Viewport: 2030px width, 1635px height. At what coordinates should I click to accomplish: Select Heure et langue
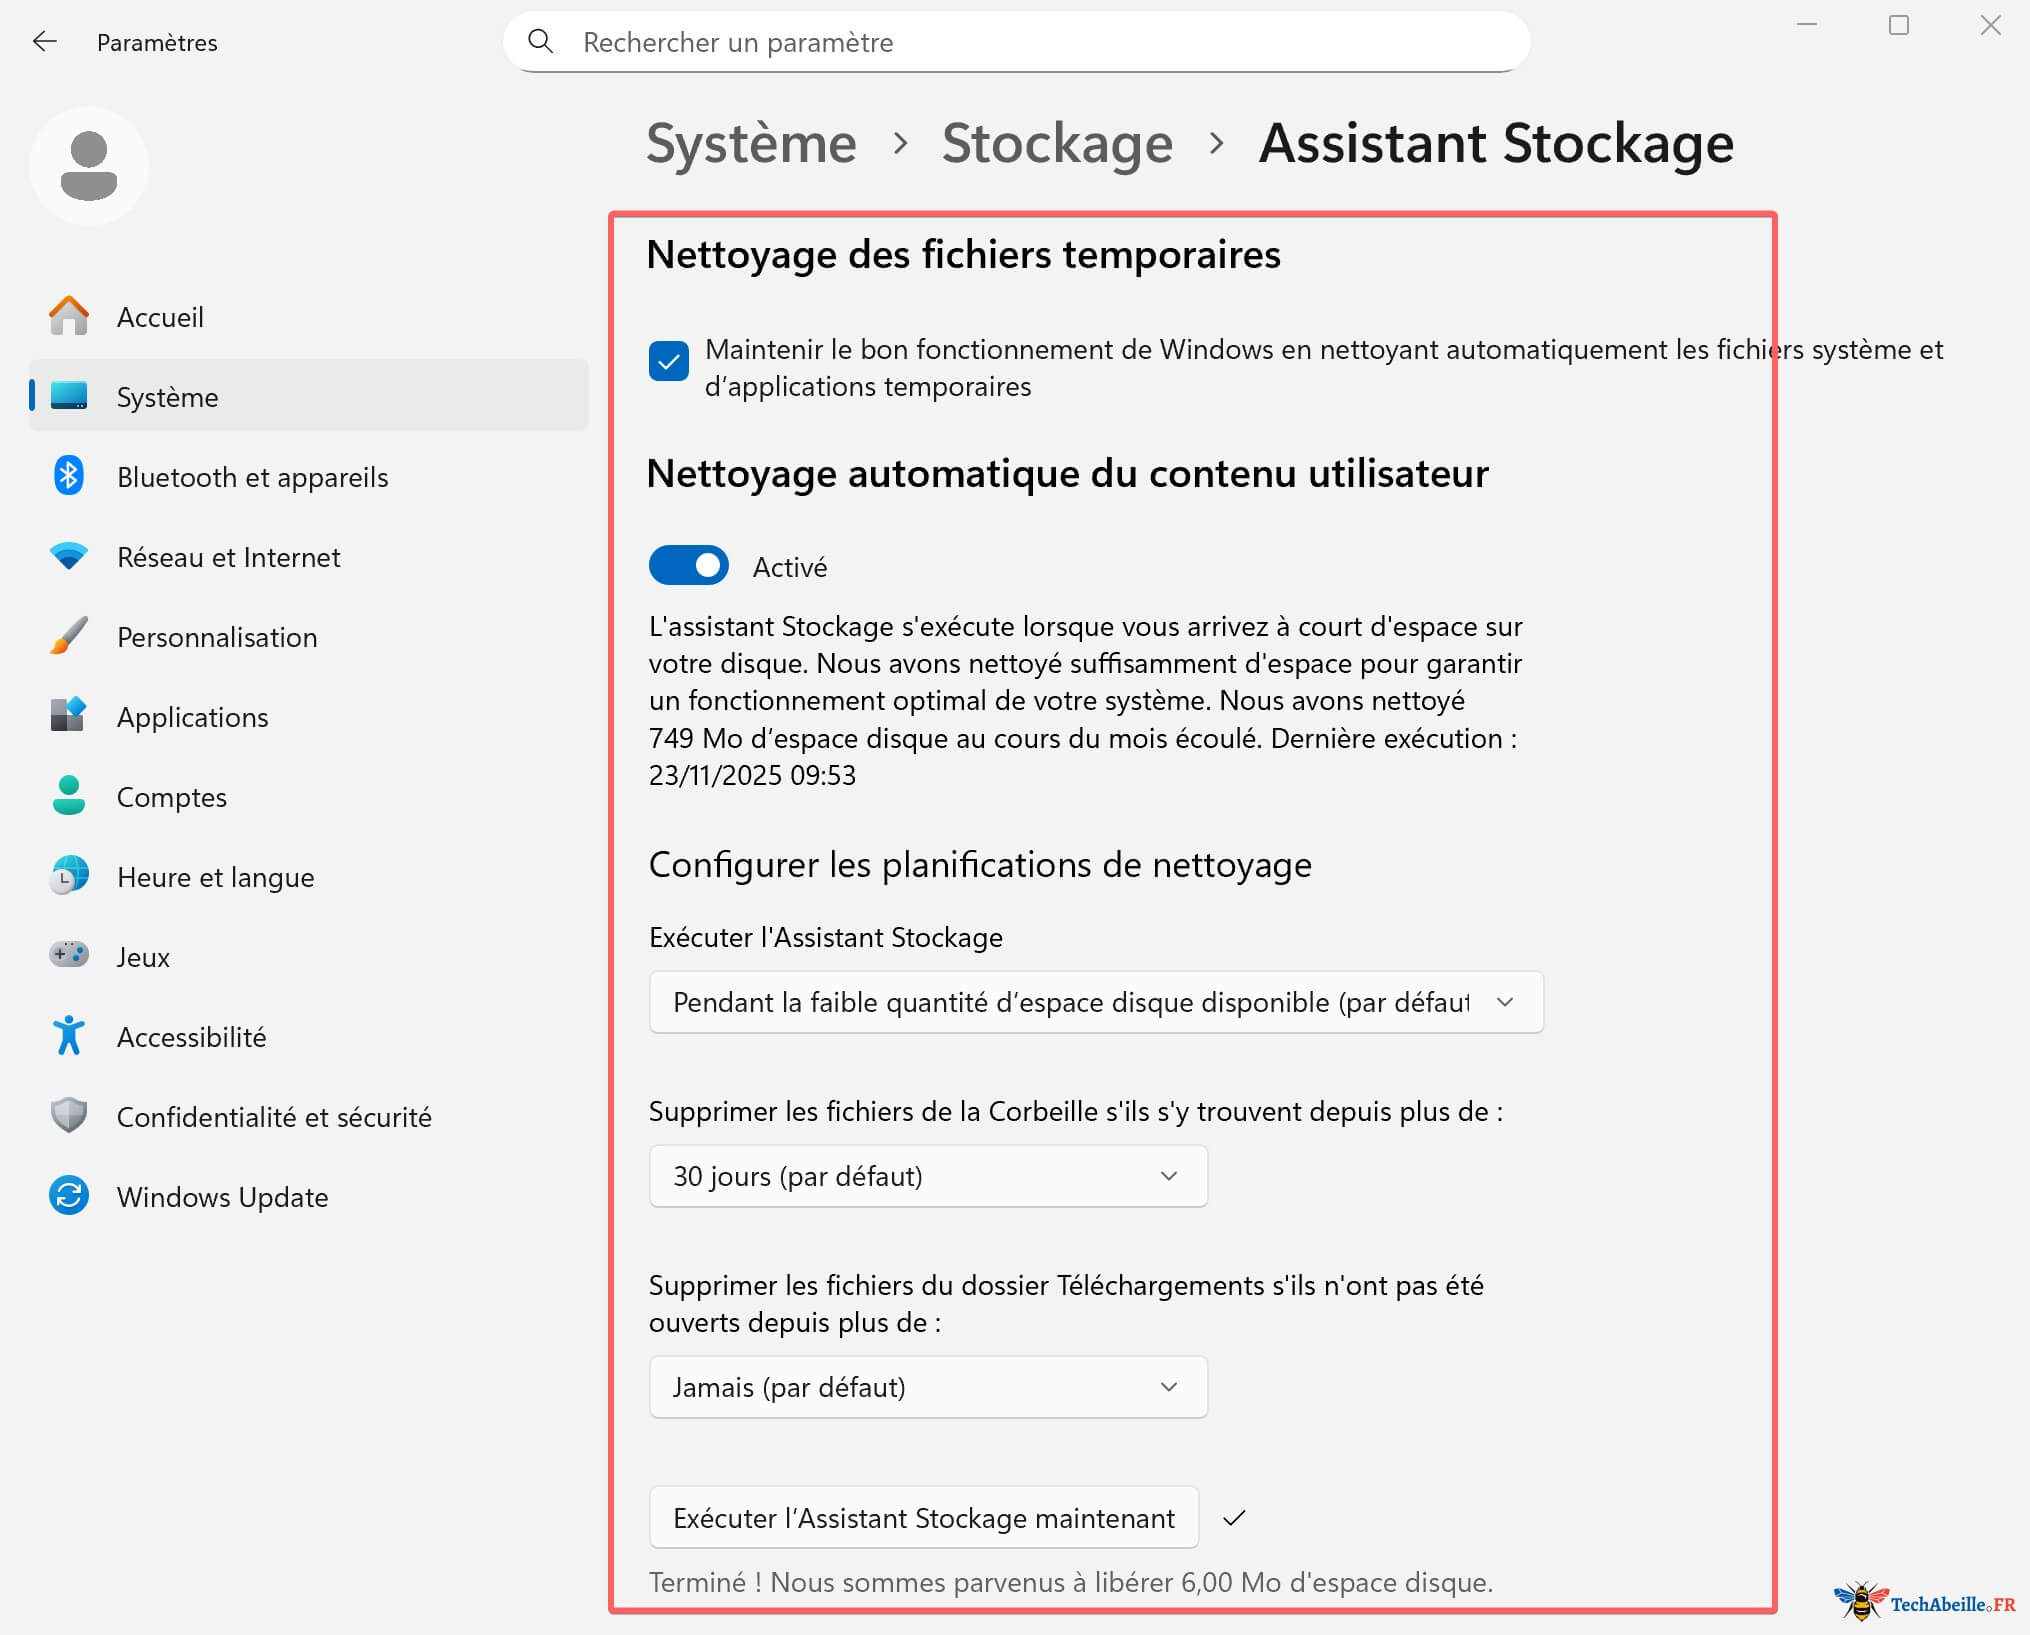tap(215, 877)
